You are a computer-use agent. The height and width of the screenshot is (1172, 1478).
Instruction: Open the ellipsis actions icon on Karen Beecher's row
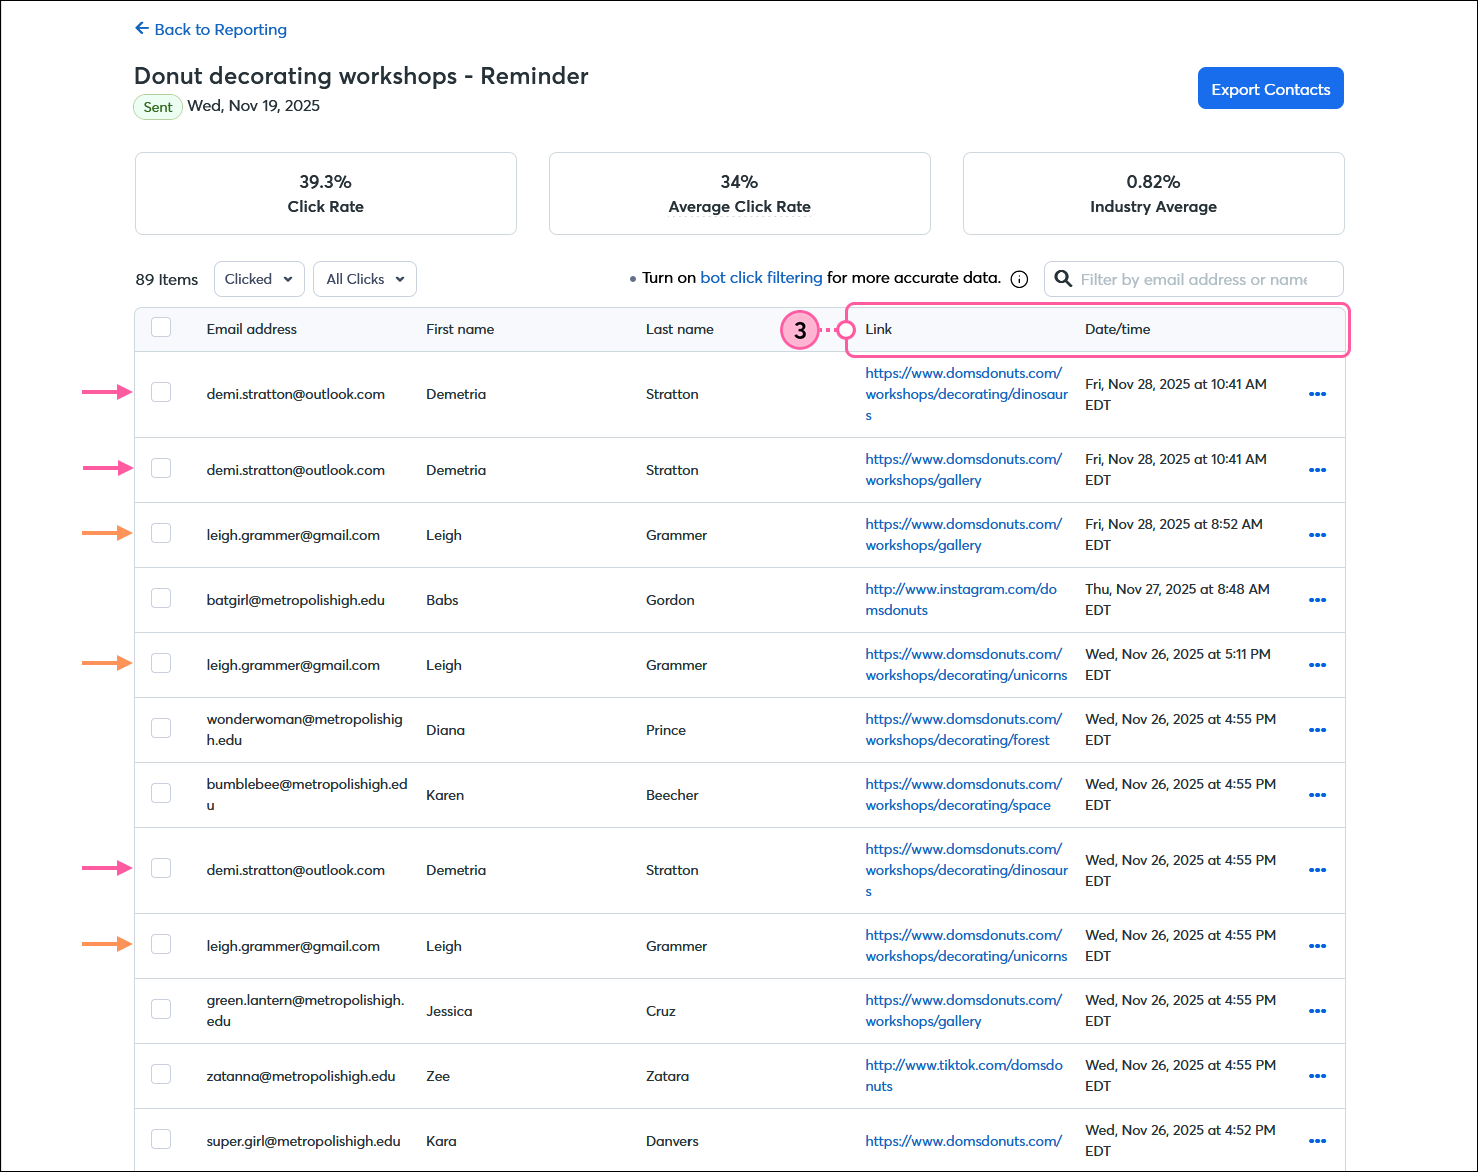click(x=1317, y=795)
